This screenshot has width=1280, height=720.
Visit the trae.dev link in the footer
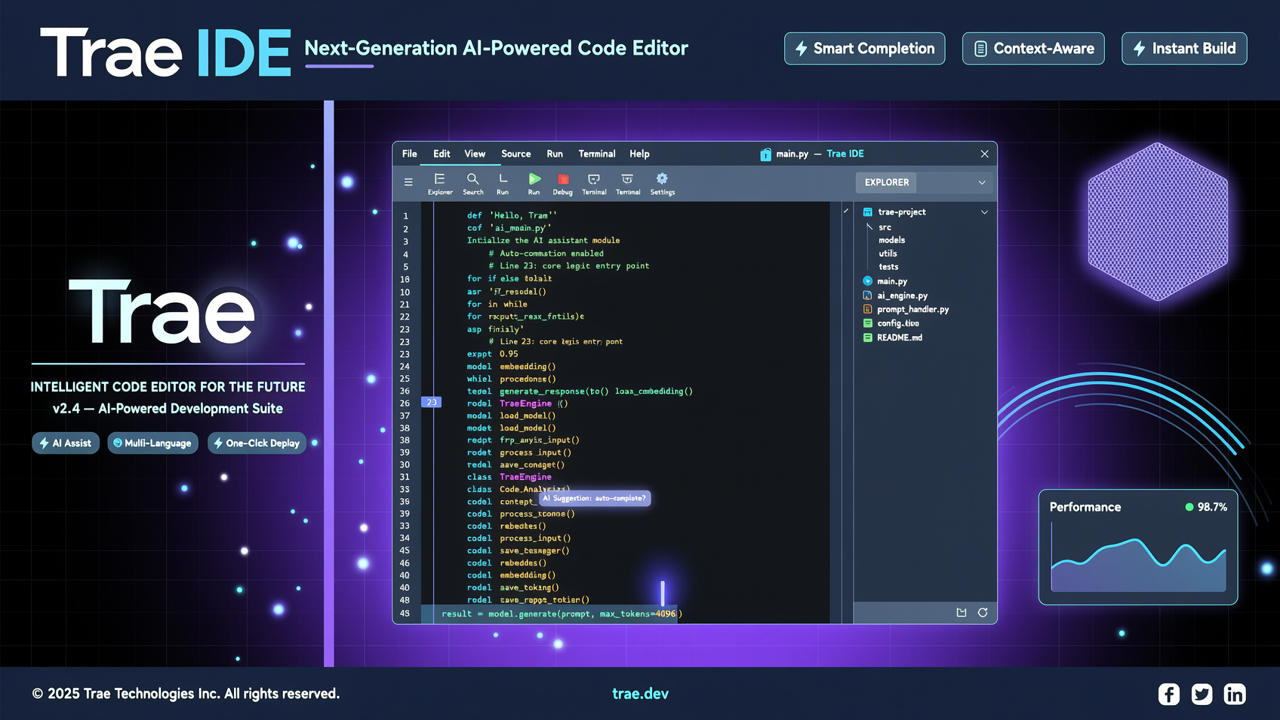[x=640, y=694]
